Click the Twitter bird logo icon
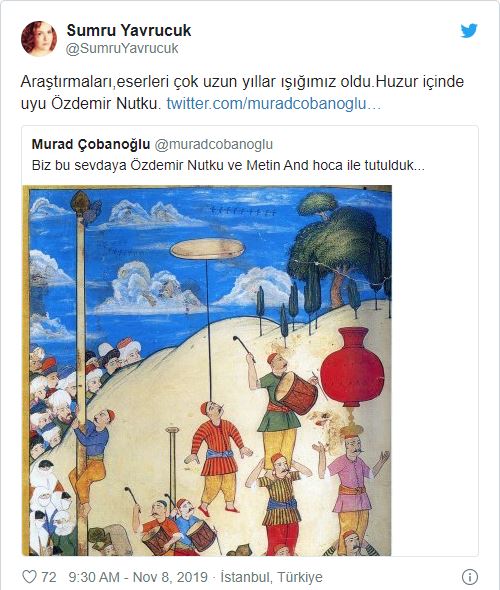The height and width of the screenshot is (590, 500). pos(469,31)
